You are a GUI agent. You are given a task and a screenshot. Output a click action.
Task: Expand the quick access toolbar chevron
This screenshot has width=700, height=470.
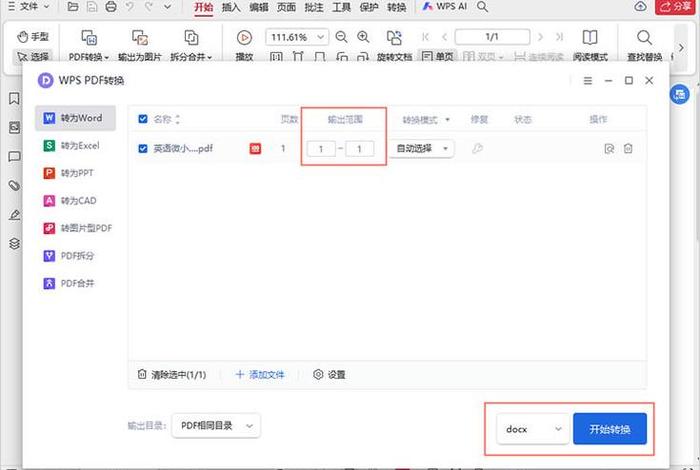[167, 7]
